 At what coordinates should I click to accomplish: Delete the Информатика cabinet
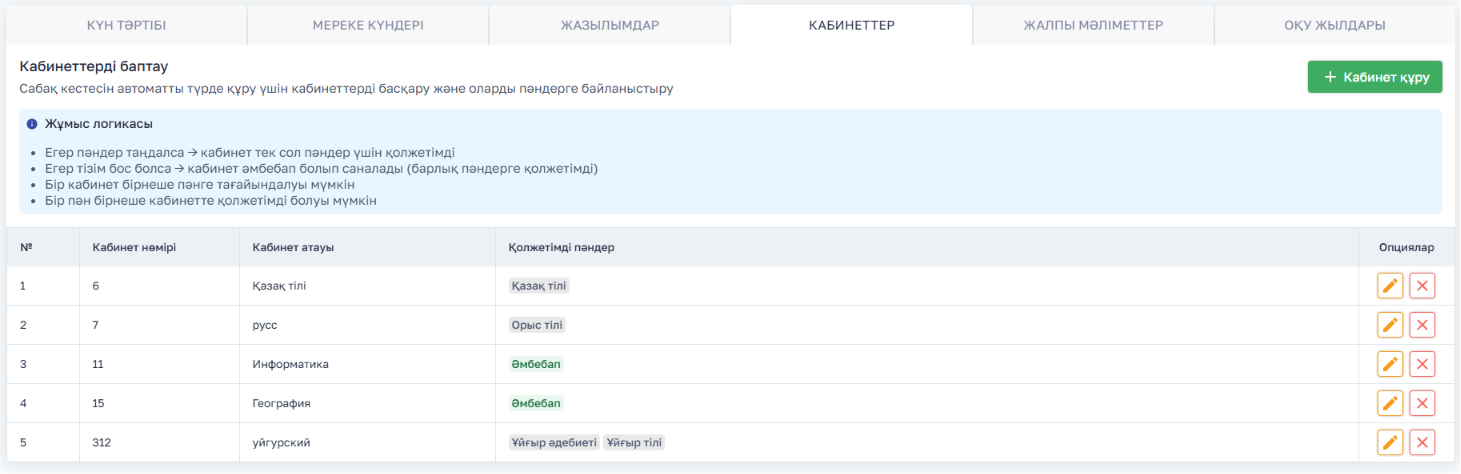(x=1422, y=364)
